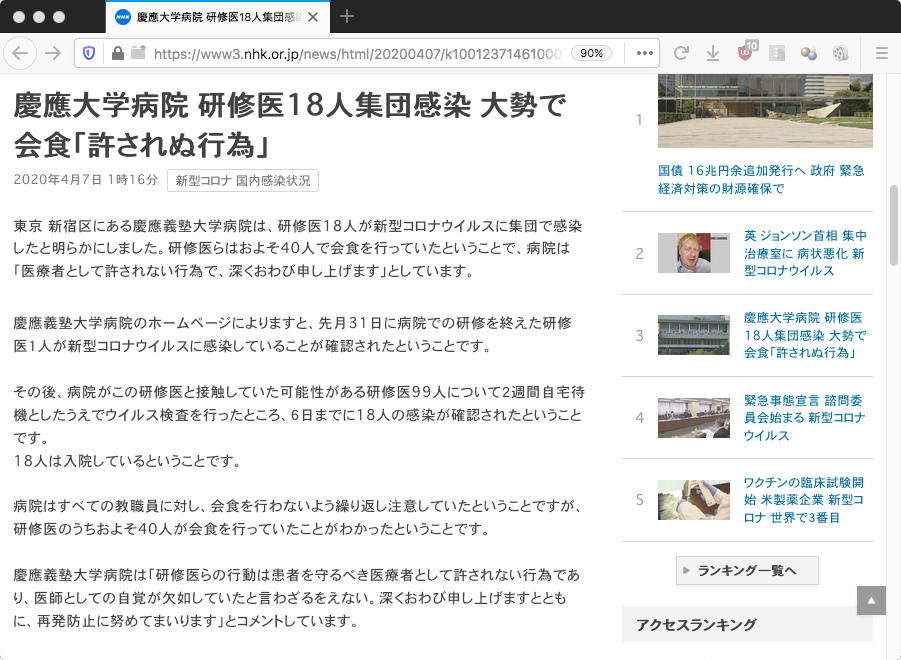Image resolution: width=901 pixels, height=660 pixels.
Task: Open article 英 ジョンソン首相 集中治療室に
Action: 805,253
